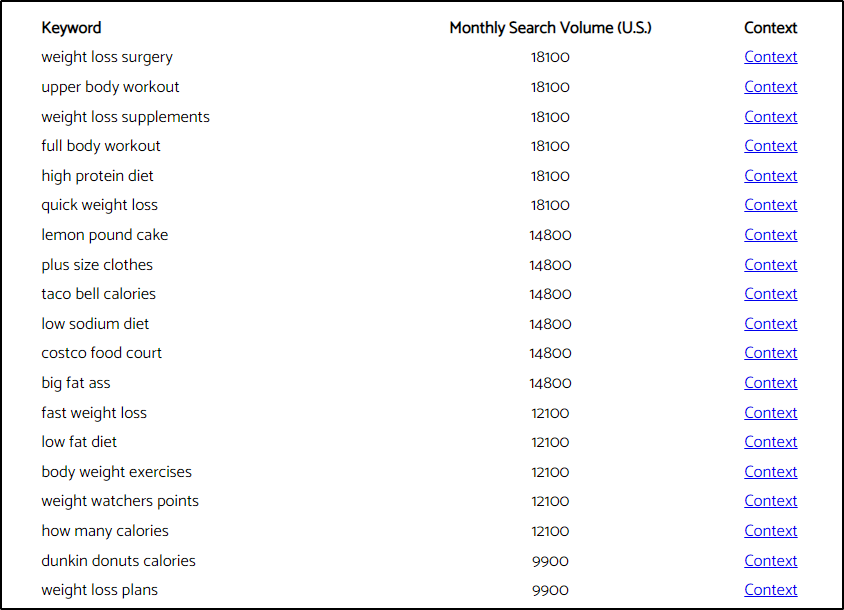Open Context link for weight watchers points
The height and width of the screenshot is (610, 844).
tap(770, 501)
